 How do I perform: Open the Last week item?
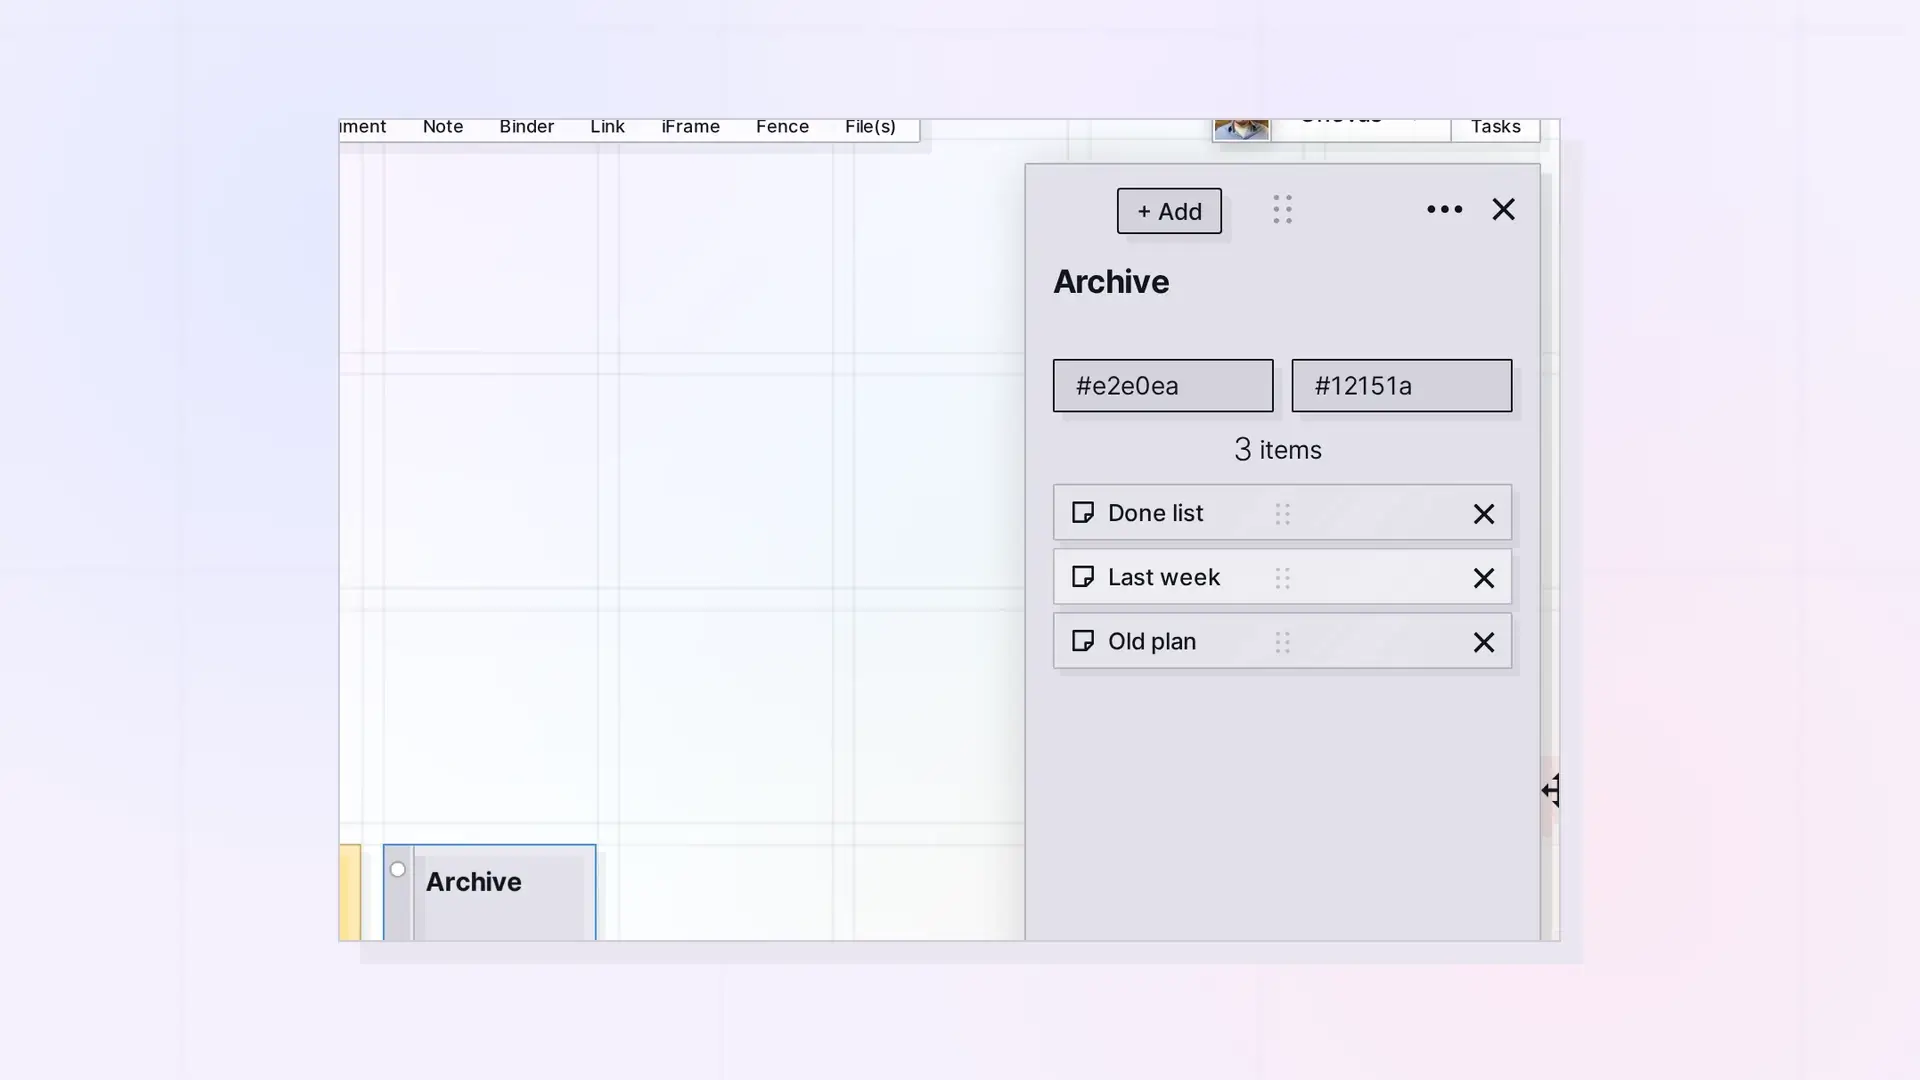point(1282,577)
